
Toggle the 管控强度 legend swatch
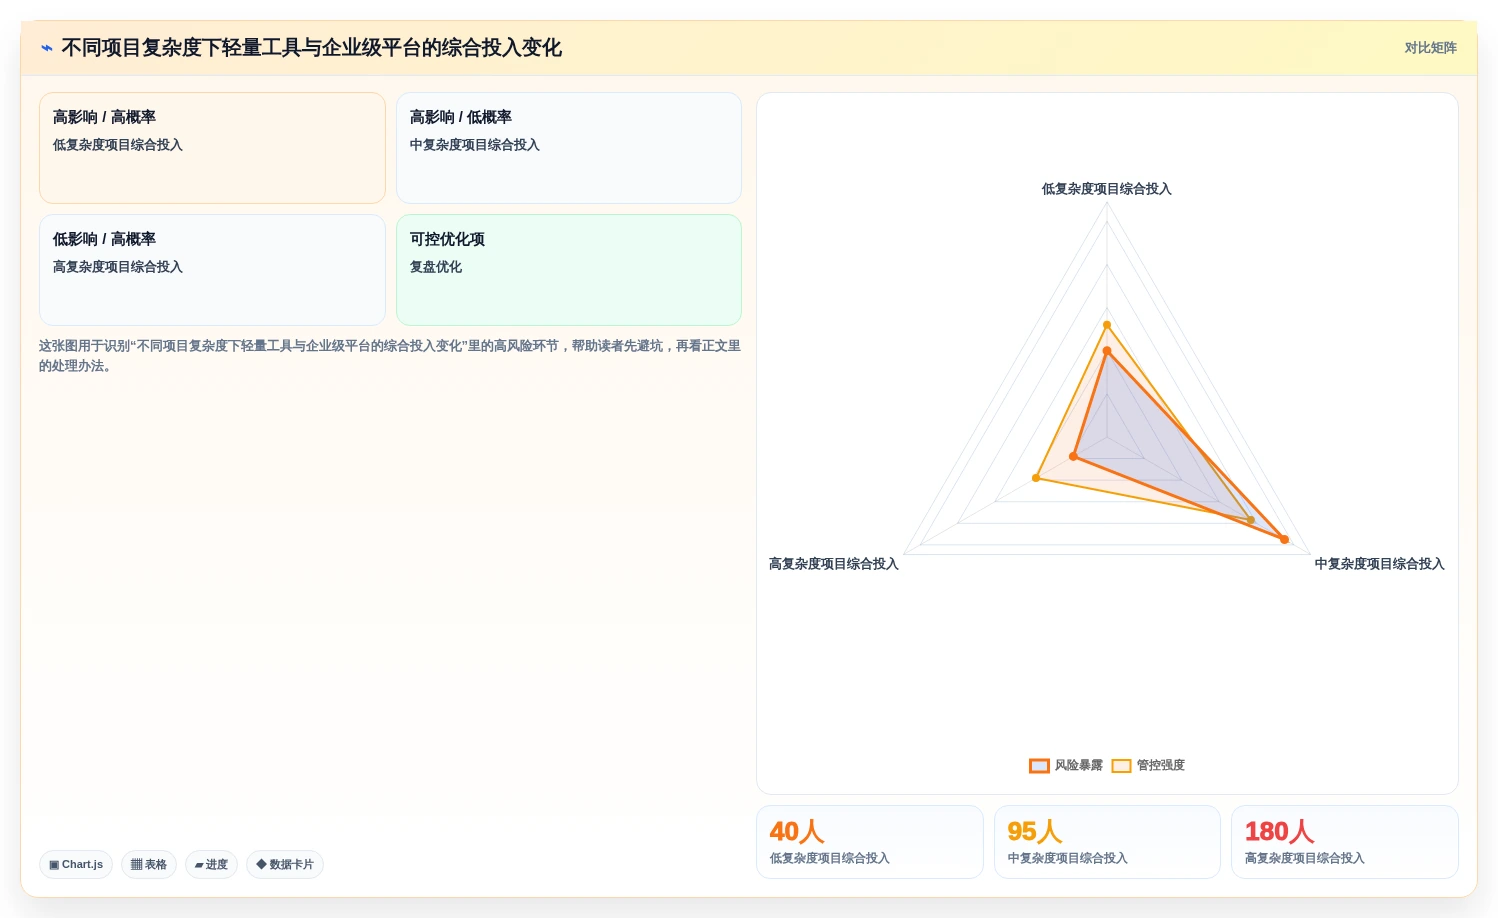point(1121,766)
